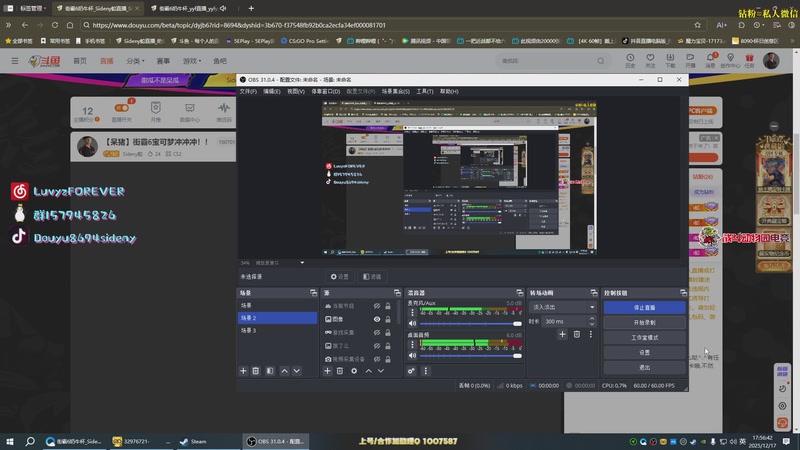Toggle lock on the 视频采集设备 source
Screen dimensions: 800x450
388,359
